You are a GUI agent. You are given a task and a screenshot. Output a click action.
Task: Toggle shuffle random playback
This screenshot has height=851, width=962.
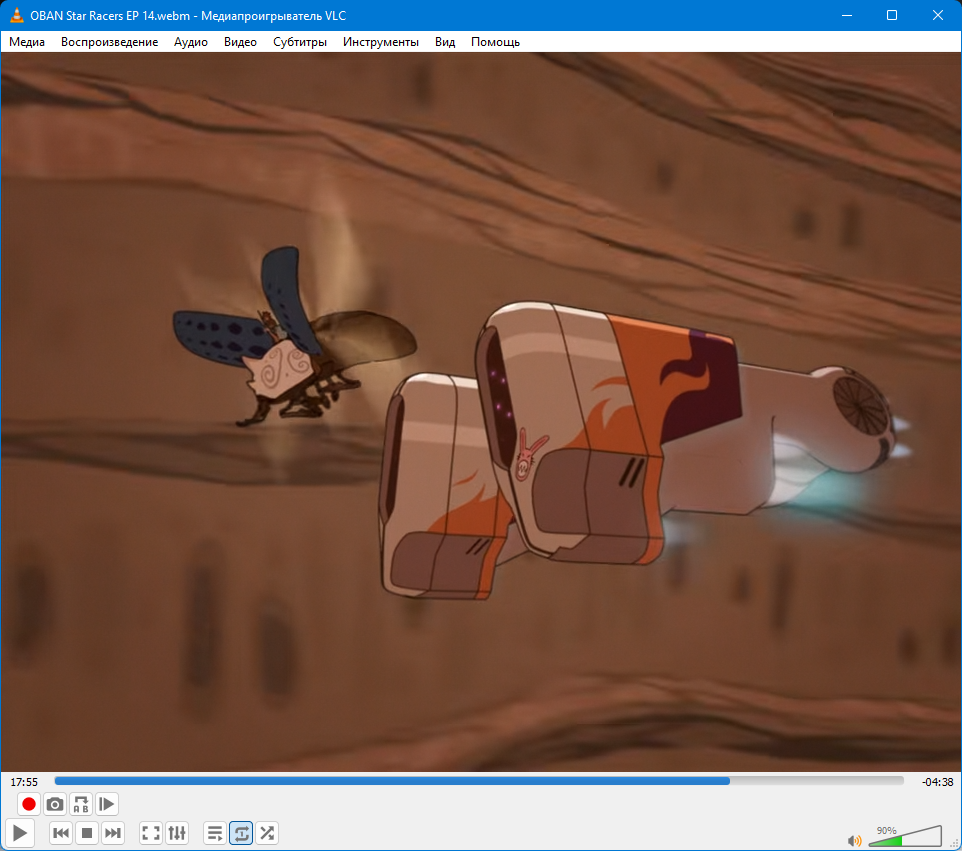tap(267, 833)
